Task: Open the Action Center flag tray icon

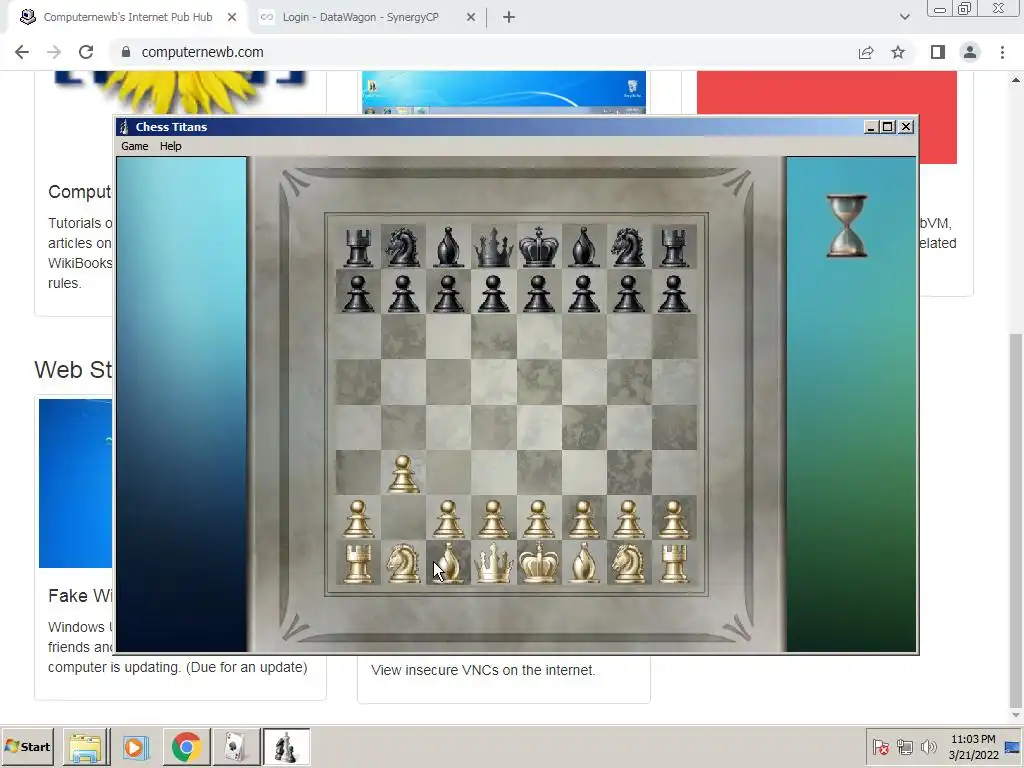Action: (880, 746)
